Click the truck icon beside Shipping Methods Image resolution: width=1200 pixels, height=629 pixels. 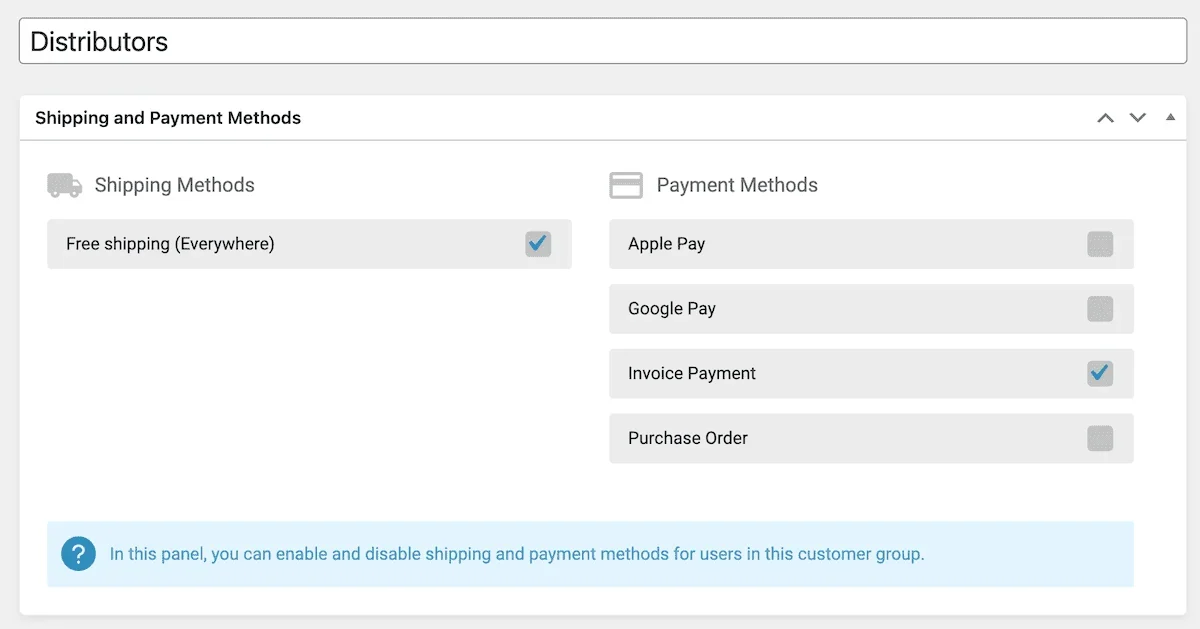(63, 185)
